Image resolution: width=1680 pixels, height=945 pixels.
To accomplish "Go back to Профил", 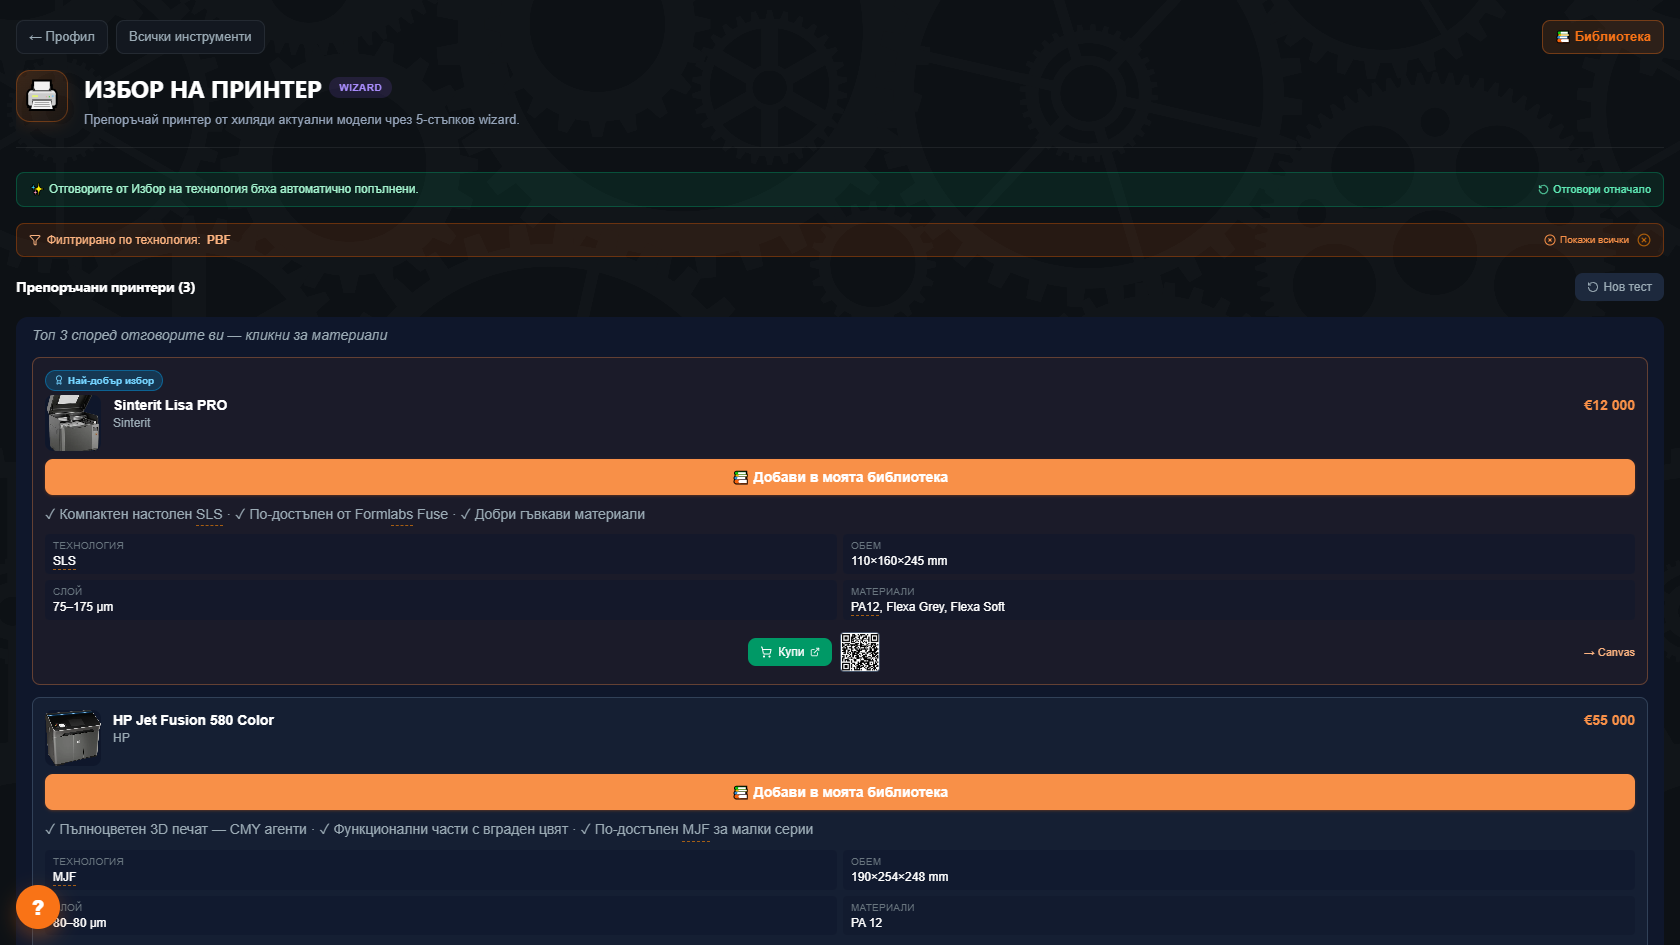I will [62, 37].
